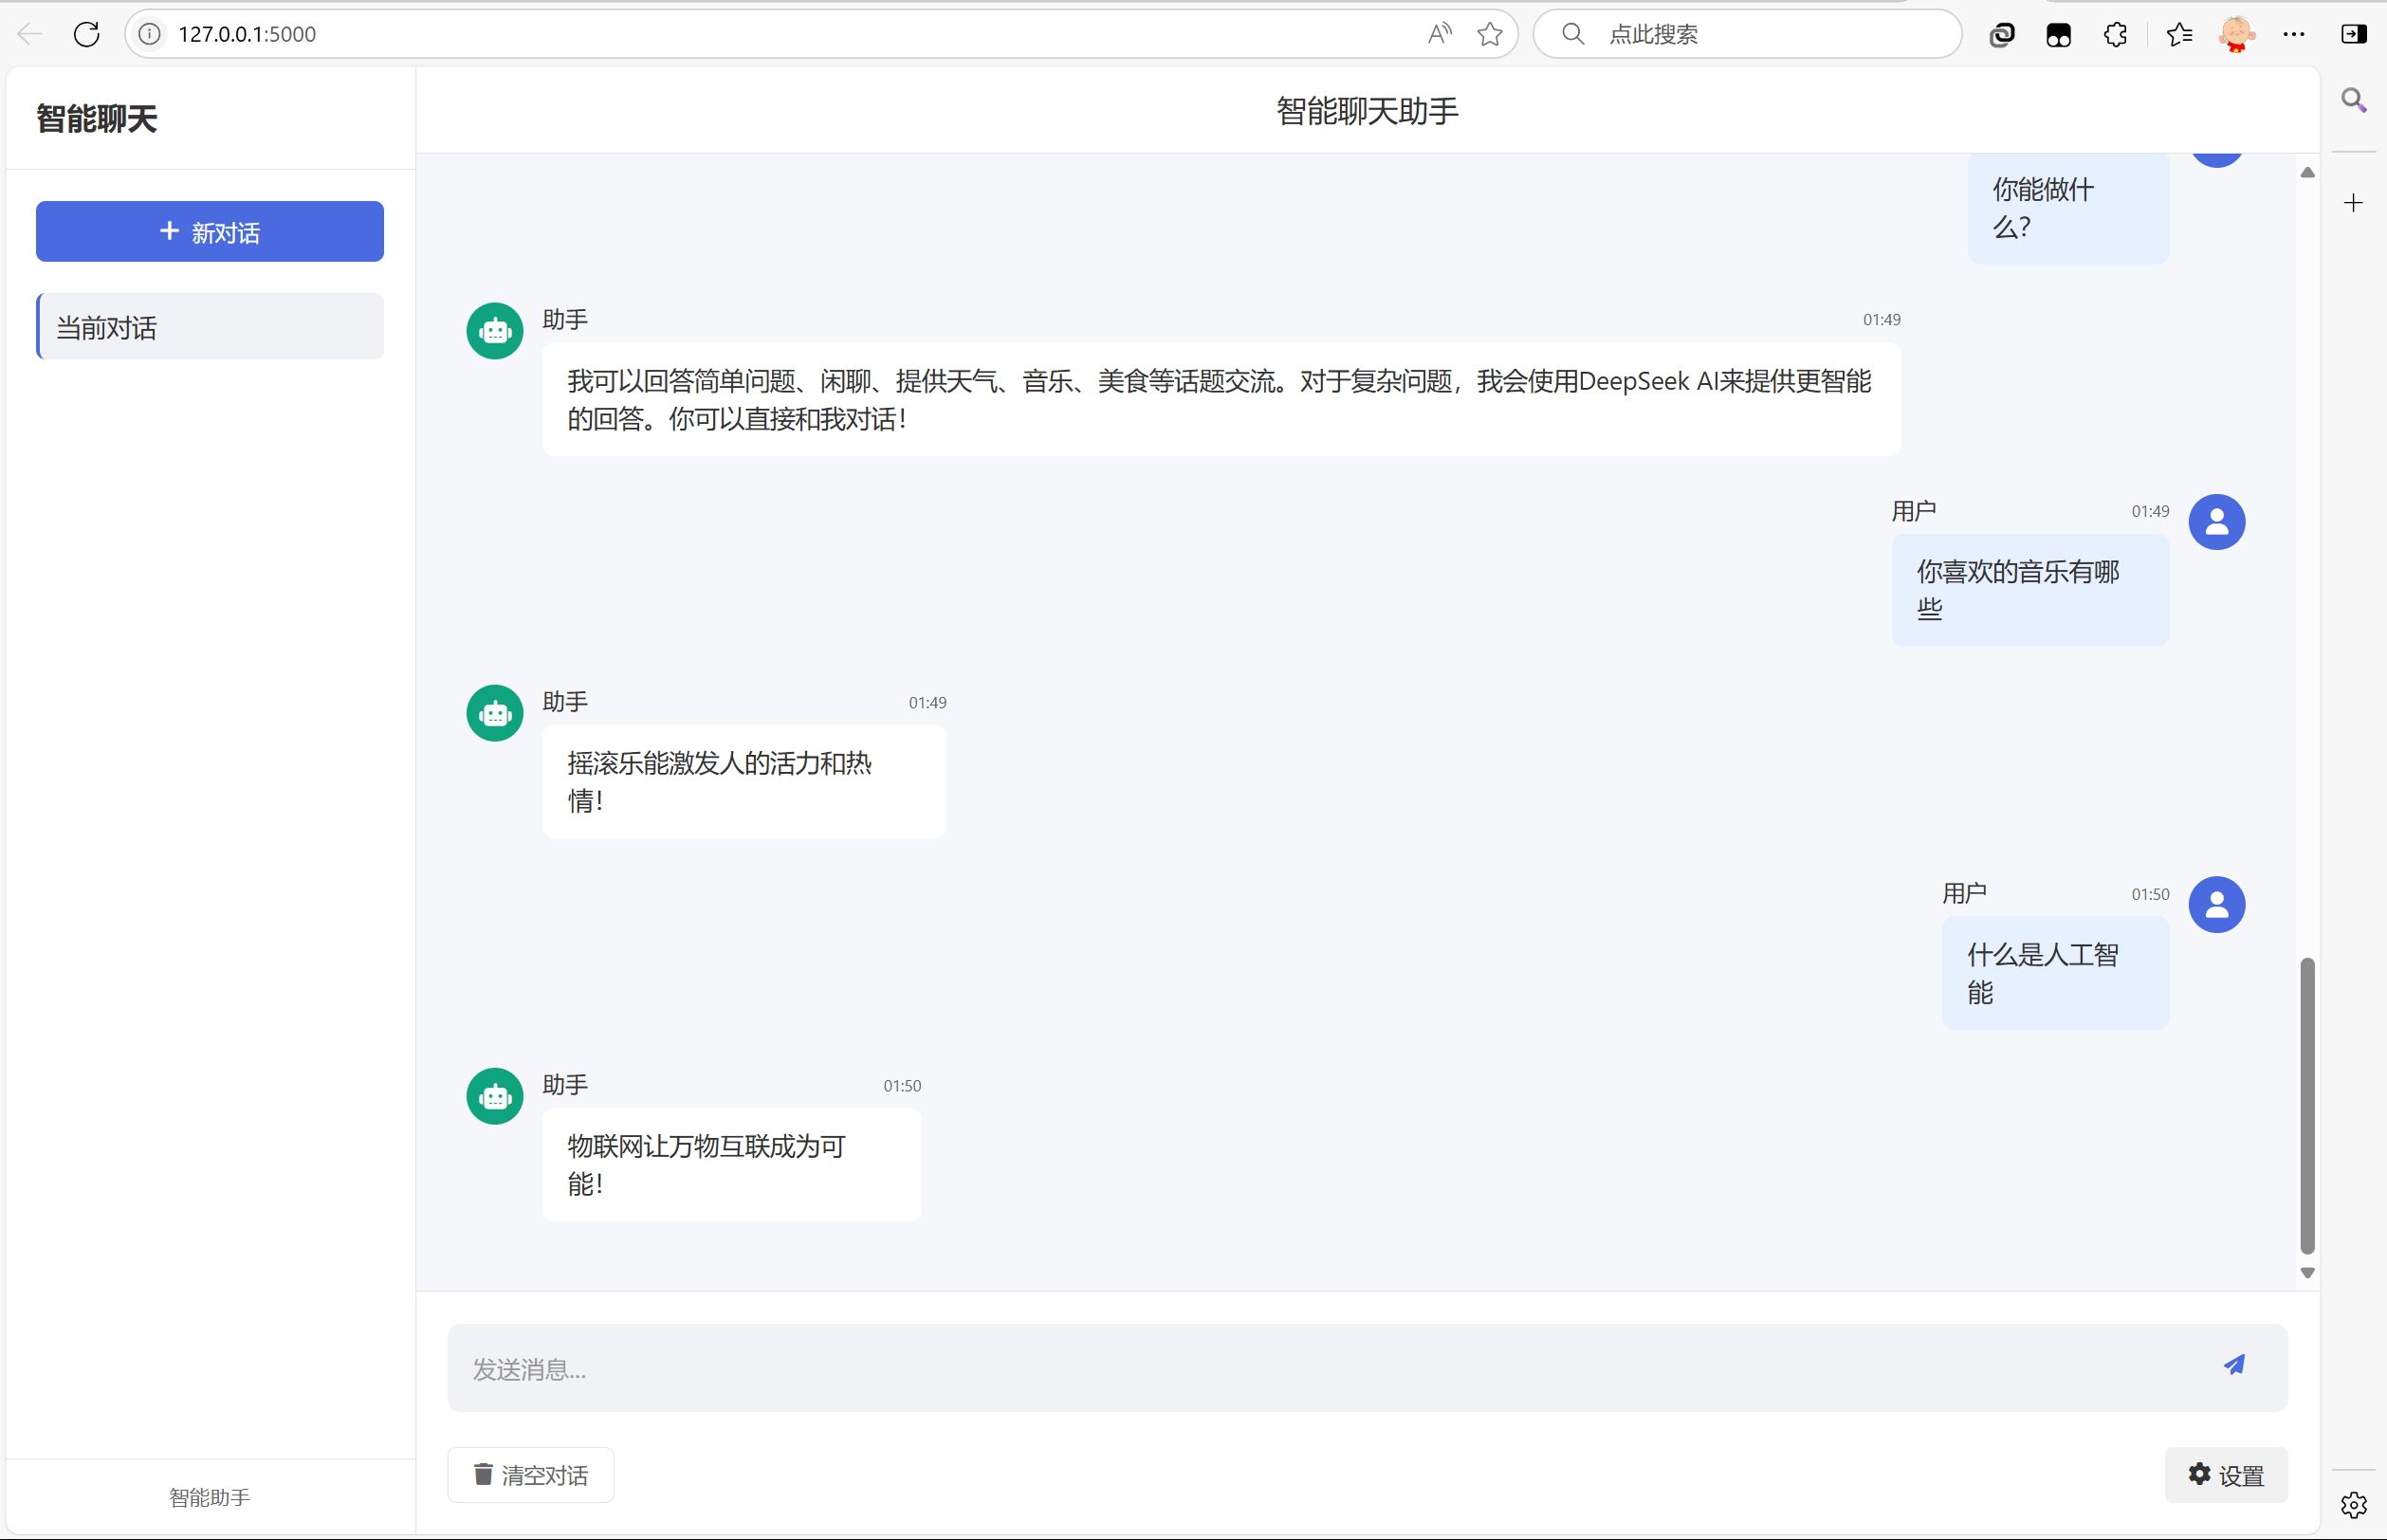The height and width of the screenshot is (1540, 2387).
Task: Click 清空对话 to clear the conversation
Action: point(530,1474)
